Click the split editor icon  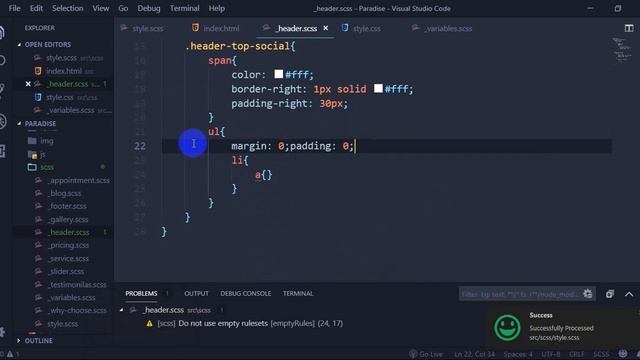click(629, 28)
